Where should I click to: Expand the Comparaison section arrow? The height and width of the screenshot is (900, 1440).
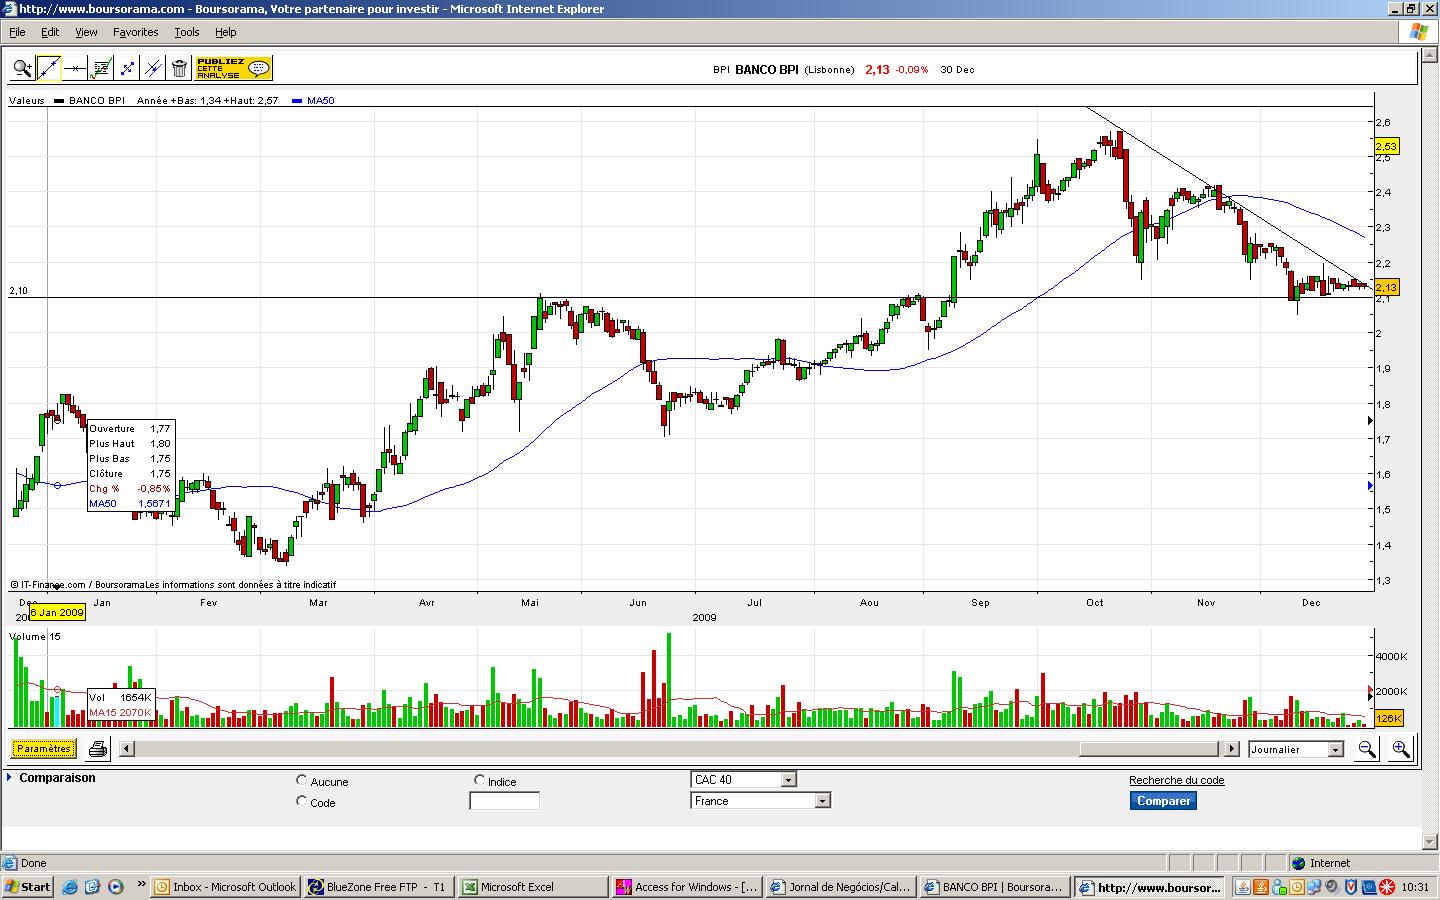9,777
